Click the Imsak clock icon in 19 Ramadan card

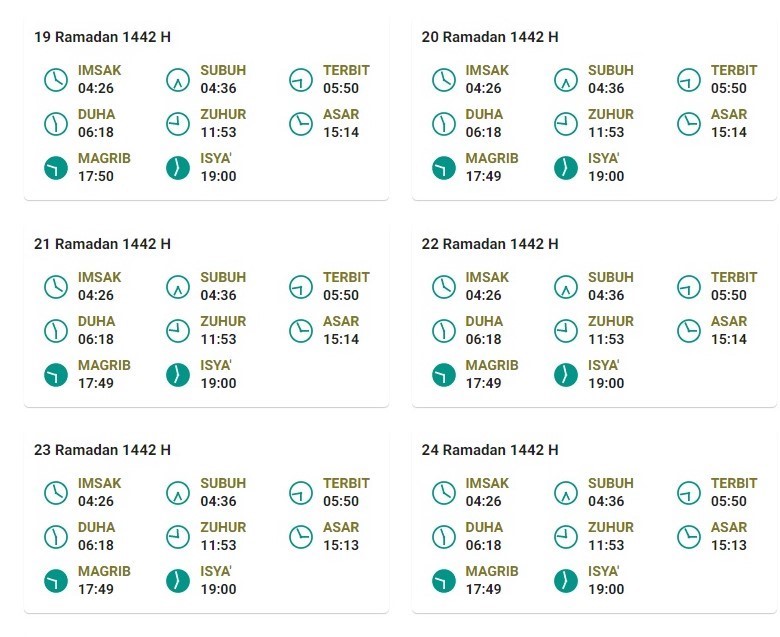56,79
